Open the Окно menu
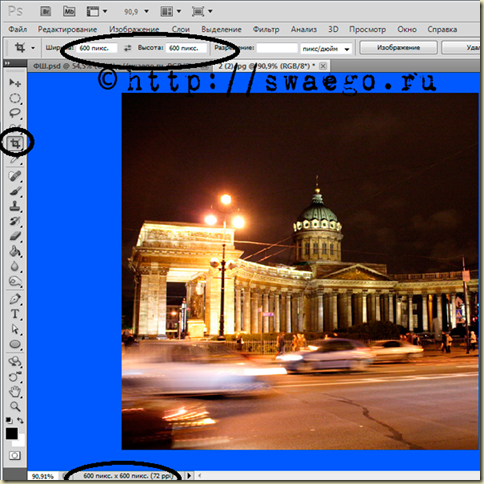 coord(407,29)
